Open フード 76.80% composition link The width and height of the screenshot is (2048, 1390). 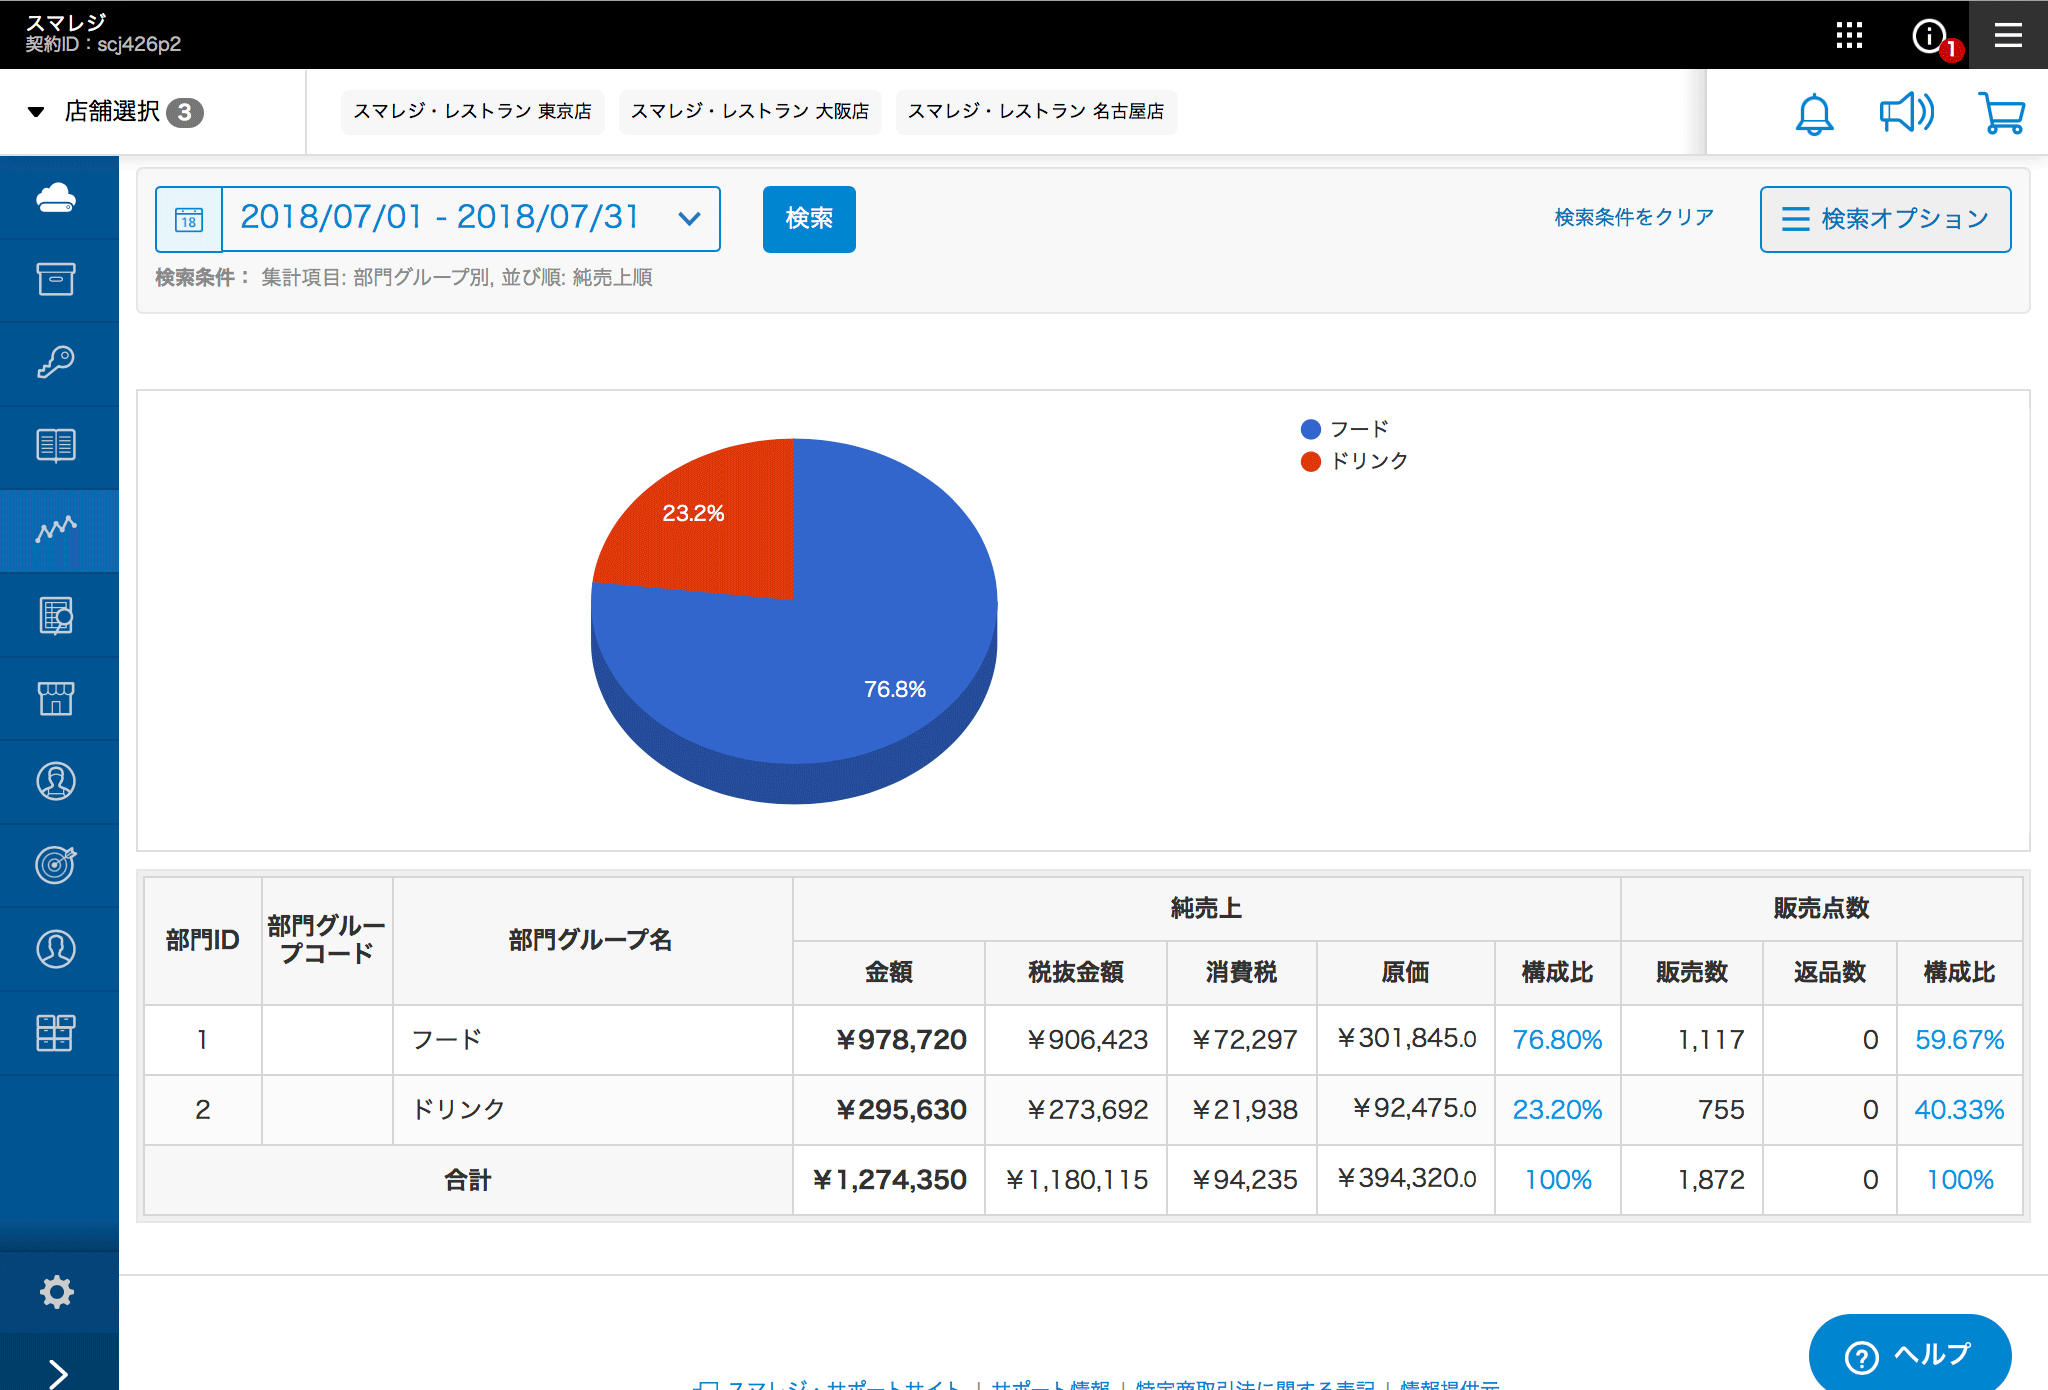pyautogui.click(x=1557, y=1040)
